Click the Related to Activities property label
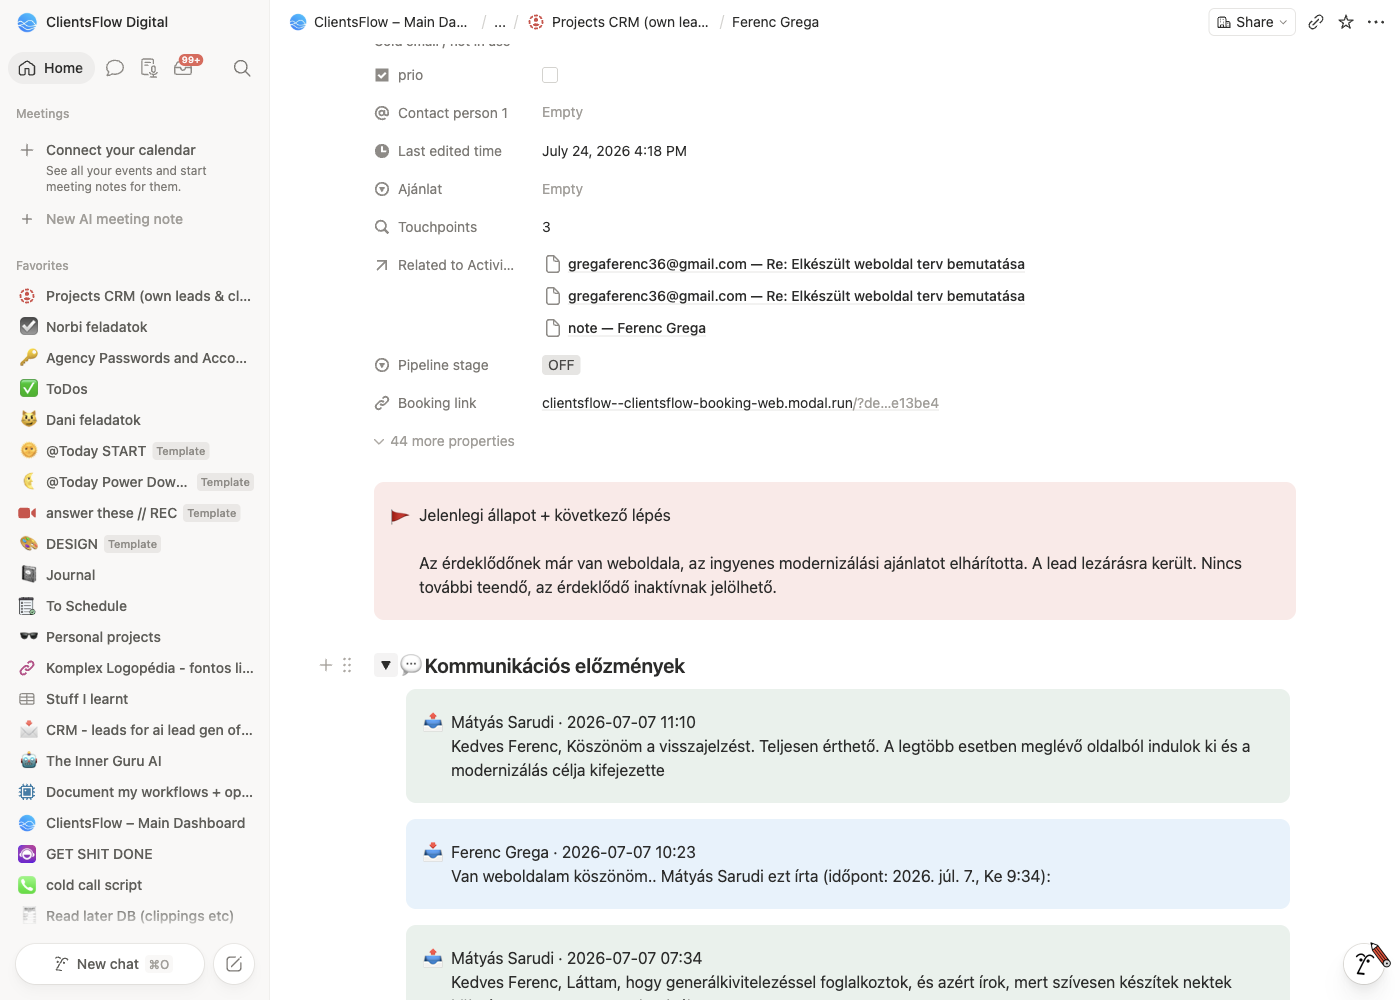Viewport: 1400px width, 1000px height. [455, 265]
